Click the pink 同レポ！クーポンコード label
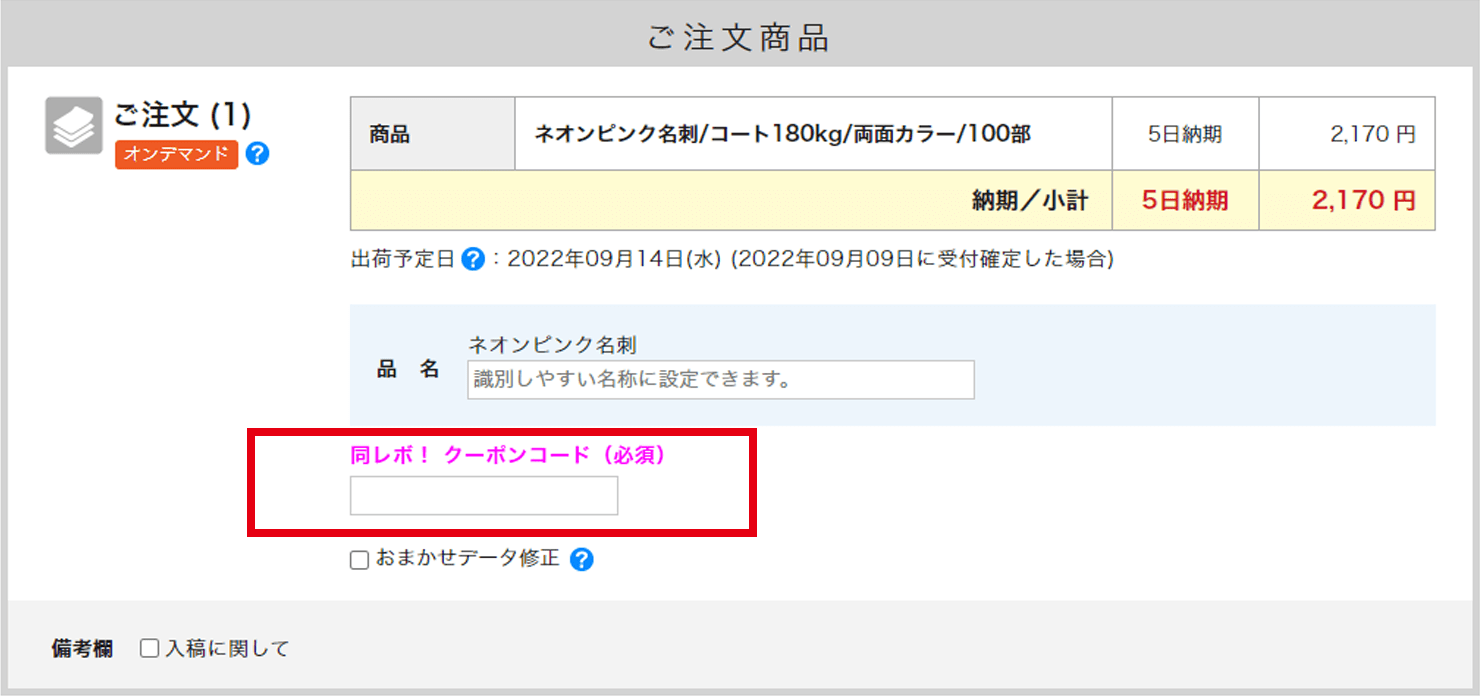This screenshot has width=1480, height=698. click(508, 455)
